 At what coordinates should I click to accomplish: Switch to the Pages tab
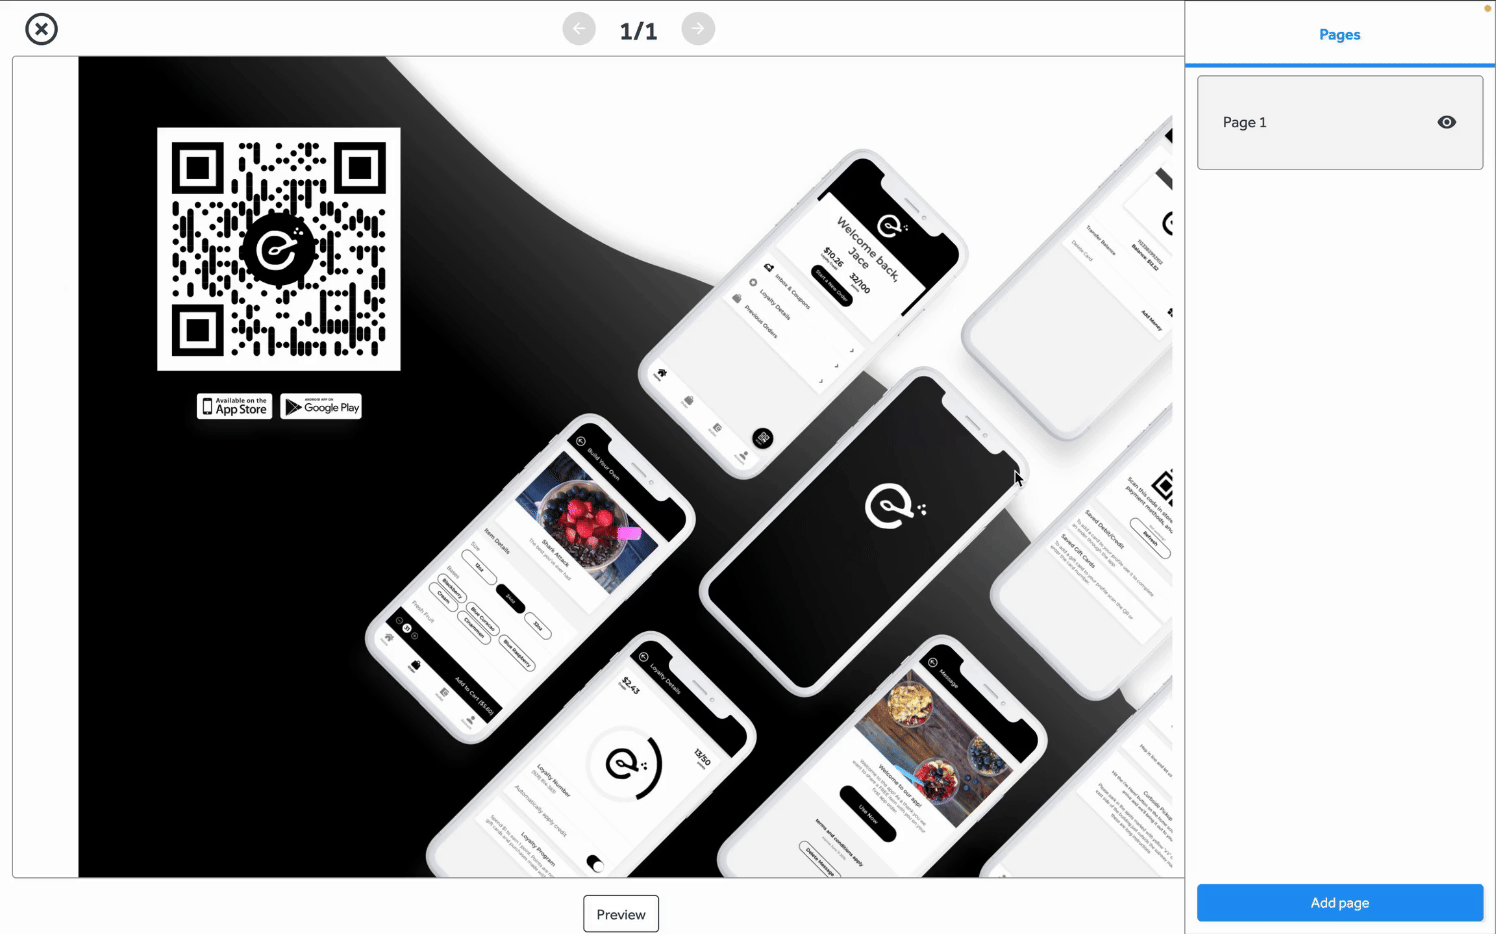1339,35
